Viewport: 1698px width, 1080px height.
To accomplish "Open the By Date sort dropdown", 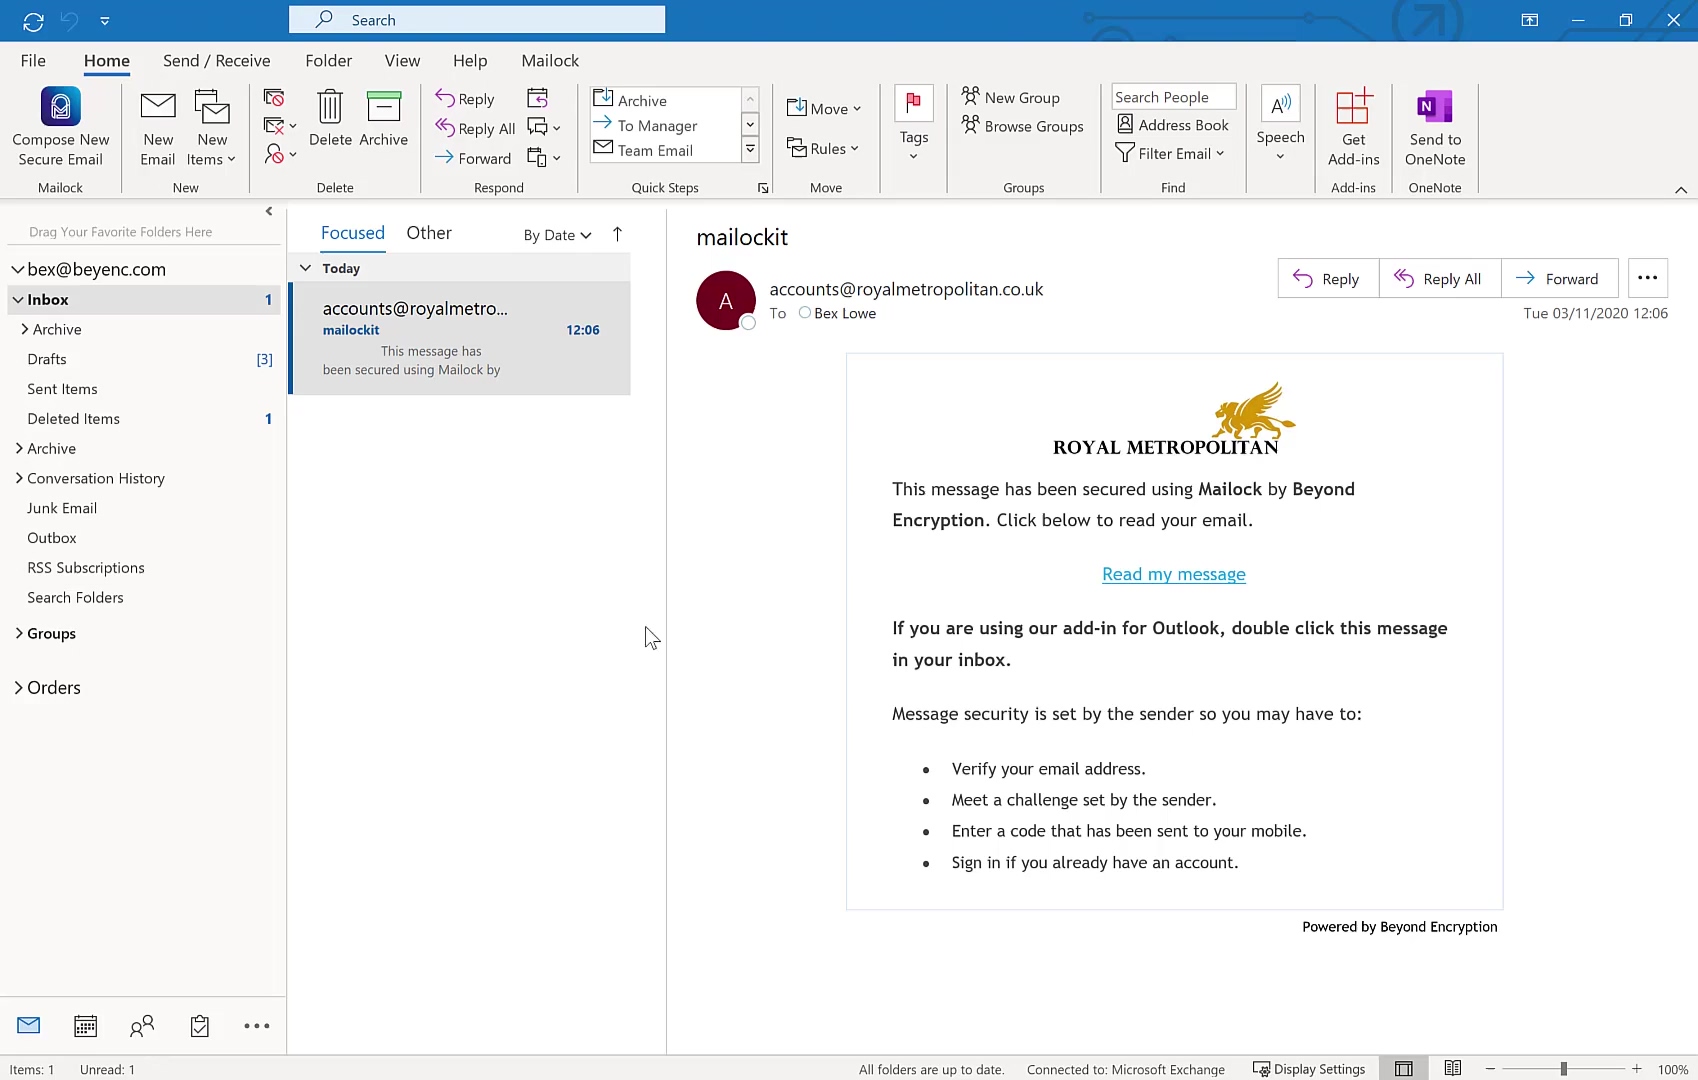I will [557, 235].
